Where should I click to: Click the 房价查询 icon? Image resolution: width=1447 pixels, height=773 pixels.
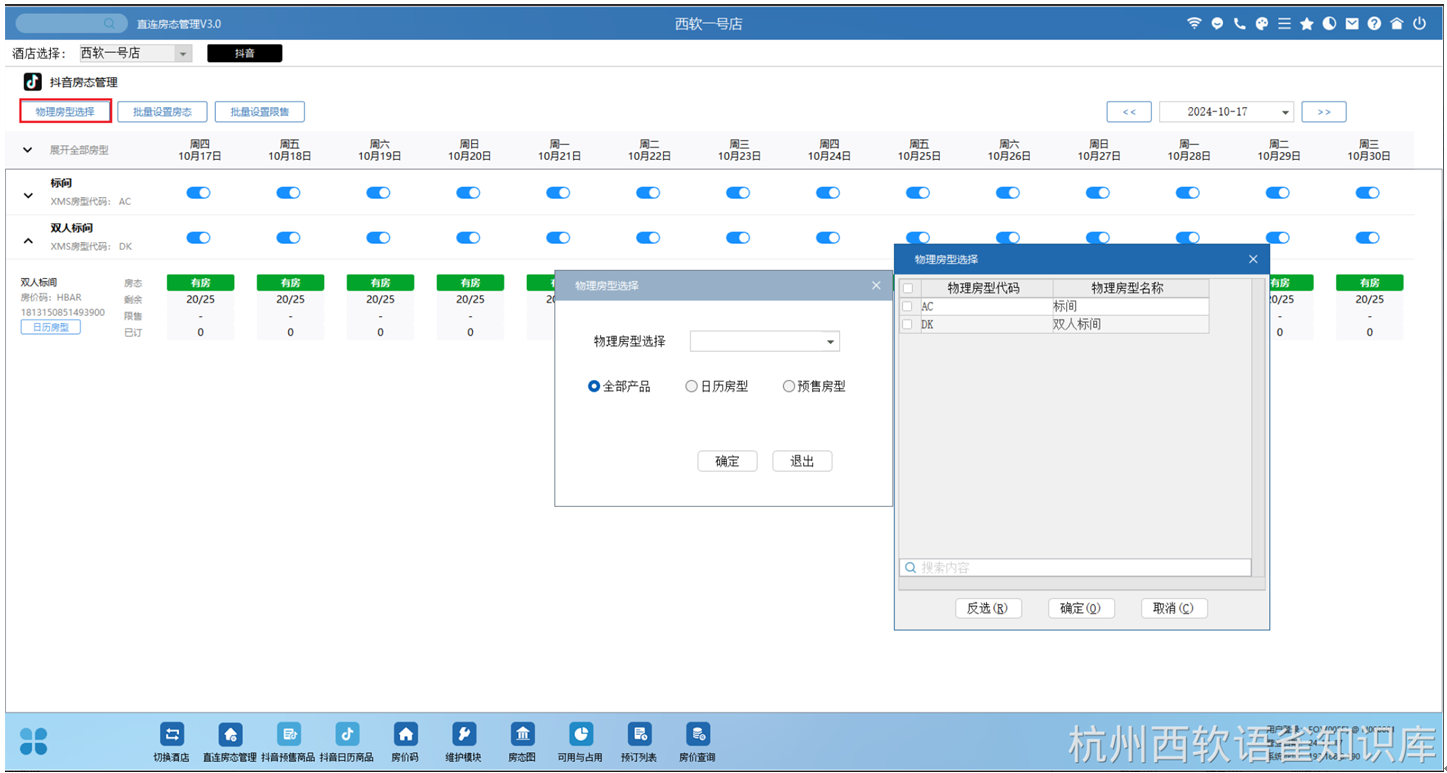[x=697, y=735]
